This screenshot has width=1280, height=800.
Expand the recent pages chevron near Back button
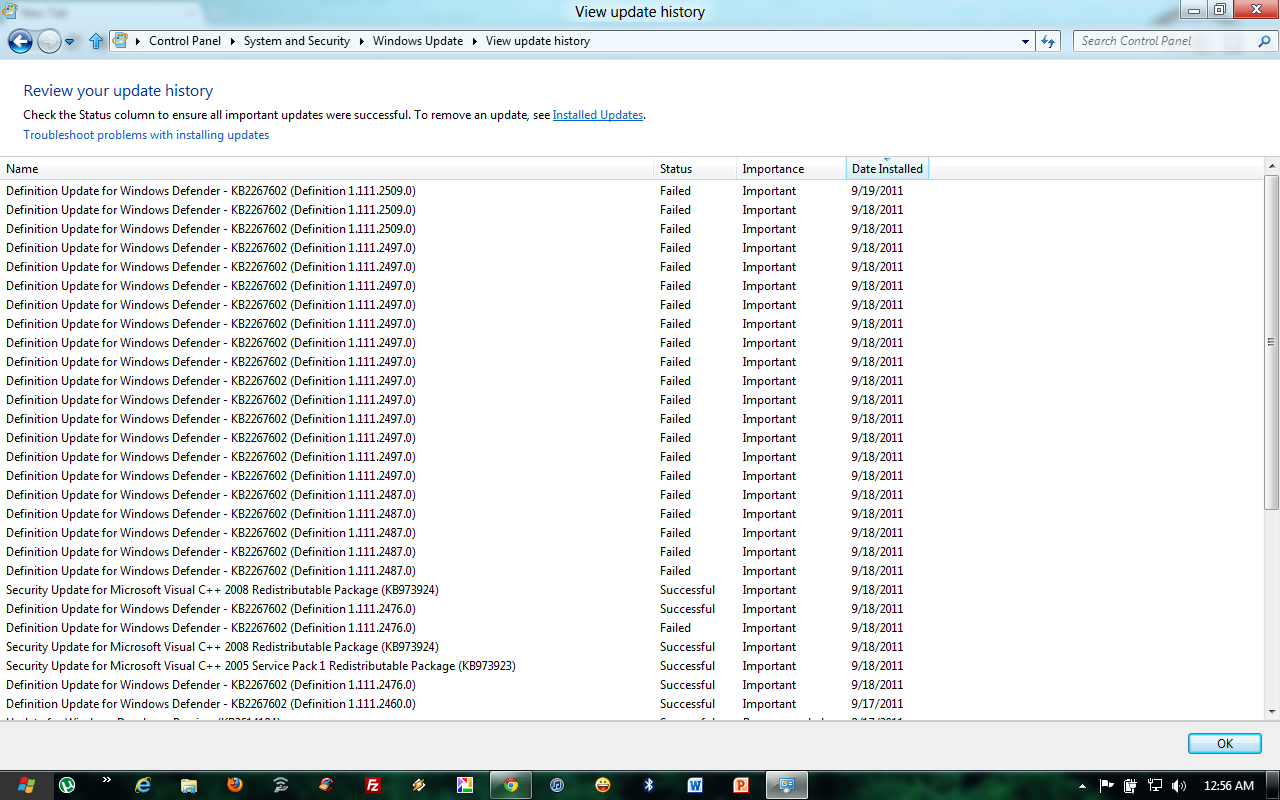point(68,41)
